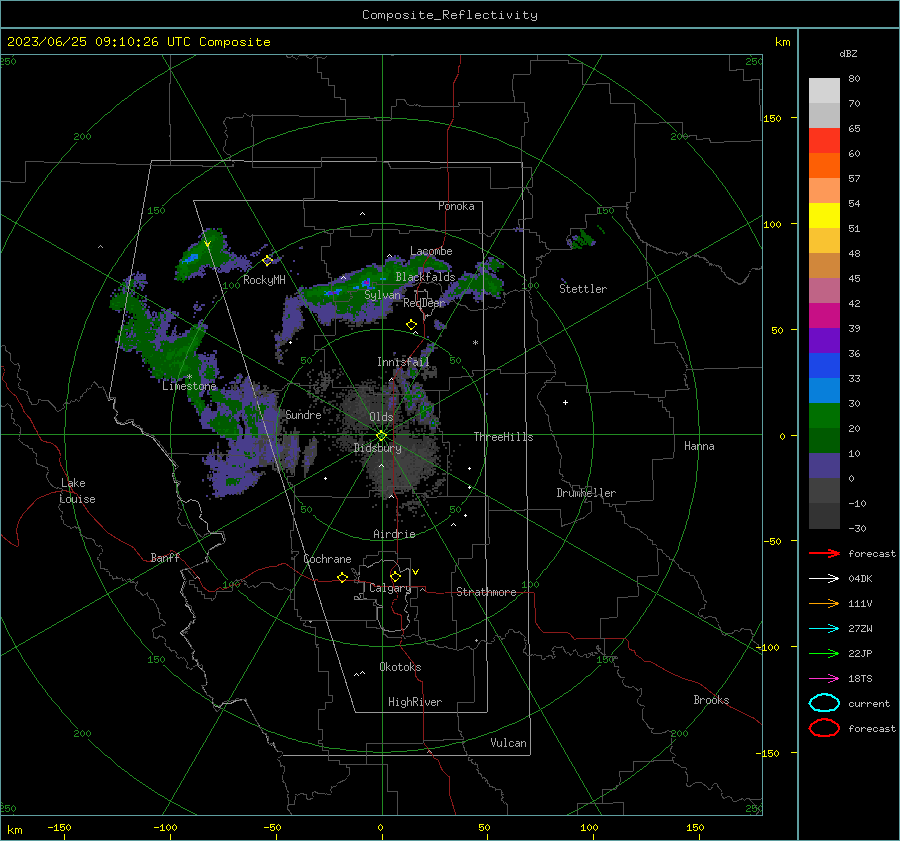Select the orange 111V arrow legend icon
This screenshot has height=841, width=900.
[x=824, y=603]
